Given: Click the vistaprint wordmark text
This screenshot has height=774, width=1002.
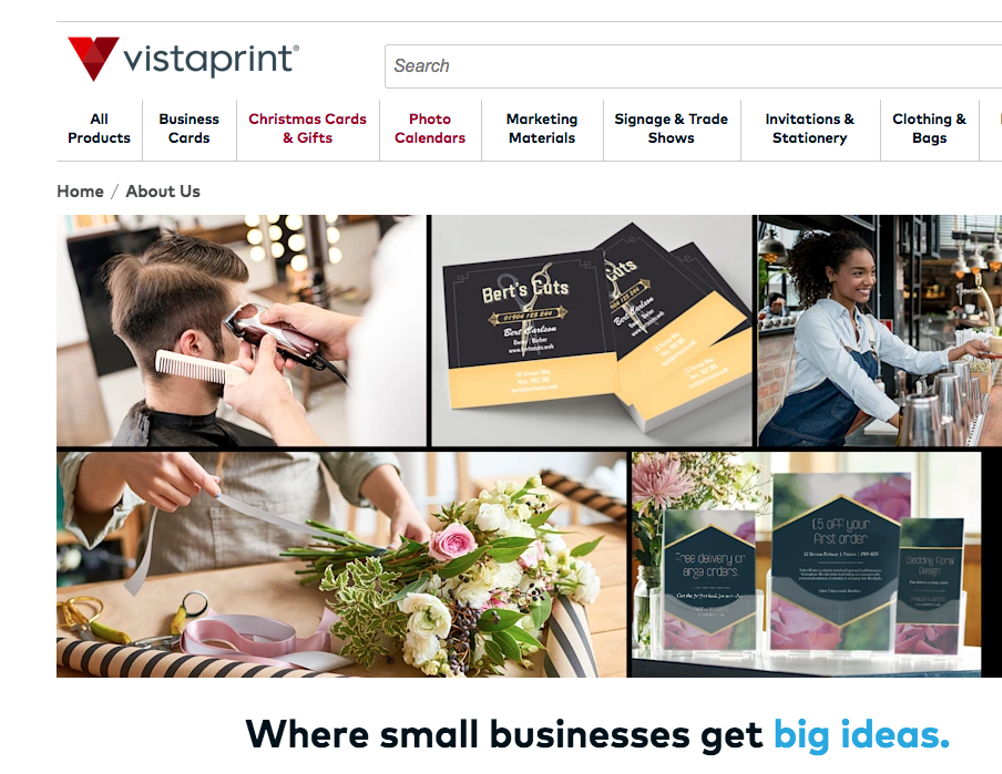Looking at the screenshot, I should click(x=211, y=60).
